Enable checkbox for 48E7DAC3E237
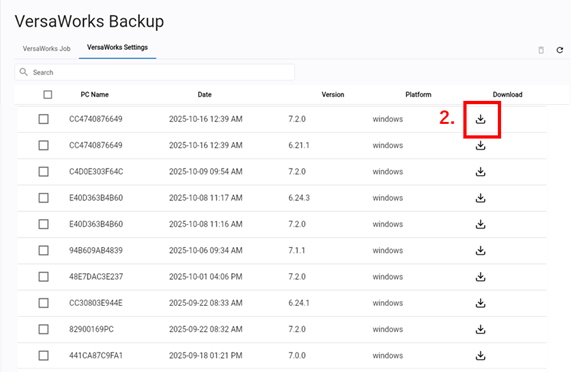This screenshot has height=372, width=571. pos(44,277)
